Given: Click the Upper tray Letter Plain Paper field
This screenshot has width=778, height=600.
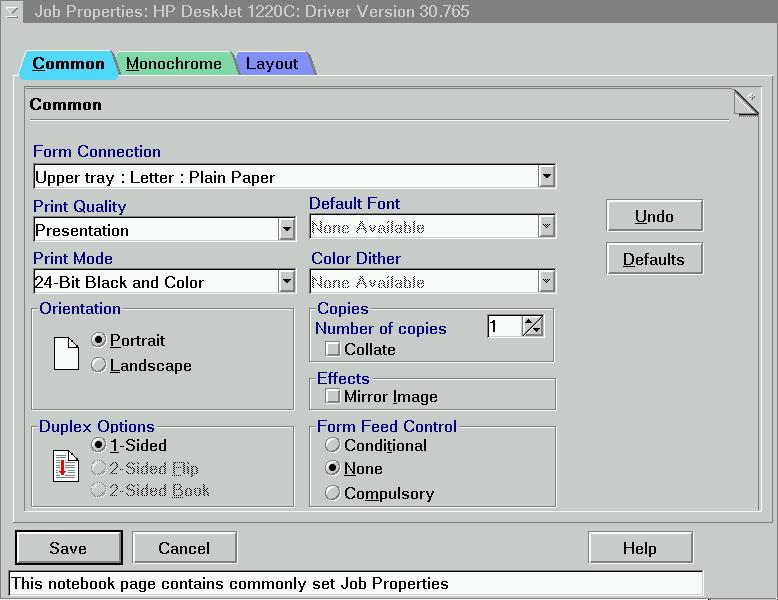Looking at the screenshot, I should (286, 177).
